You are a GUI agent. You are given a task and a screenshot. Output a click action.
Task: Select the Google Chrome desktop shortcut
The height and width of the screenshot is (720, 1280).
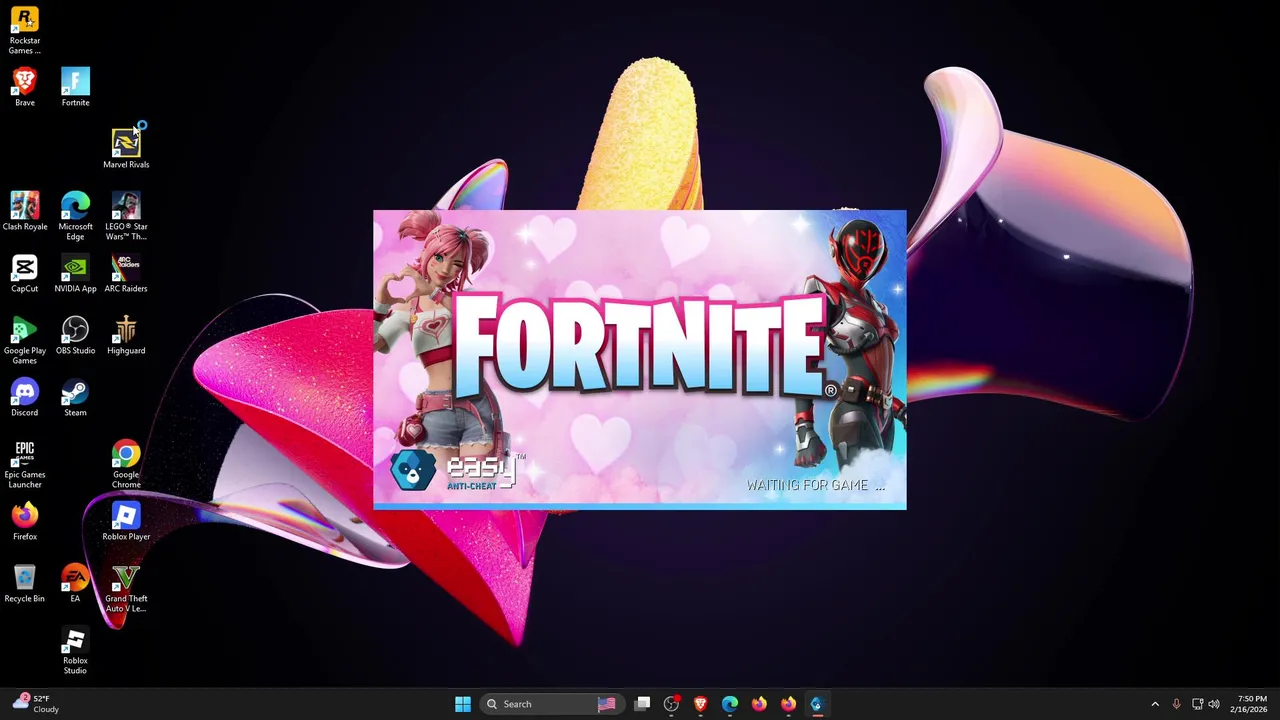pos(126,464)
